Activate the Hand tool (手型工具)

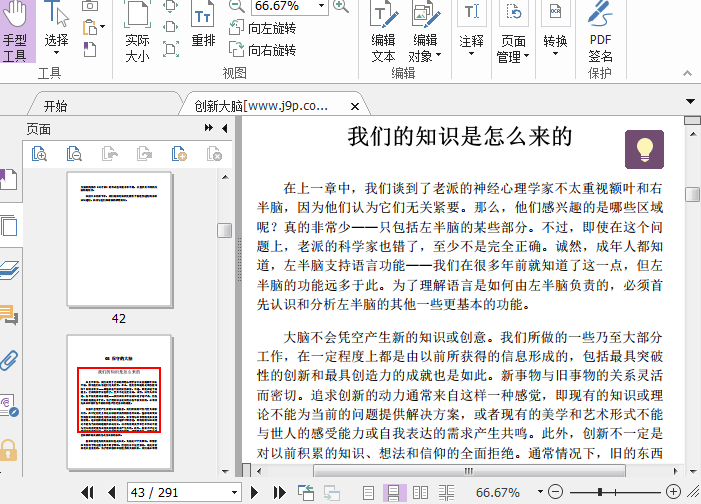pos(17,31)
